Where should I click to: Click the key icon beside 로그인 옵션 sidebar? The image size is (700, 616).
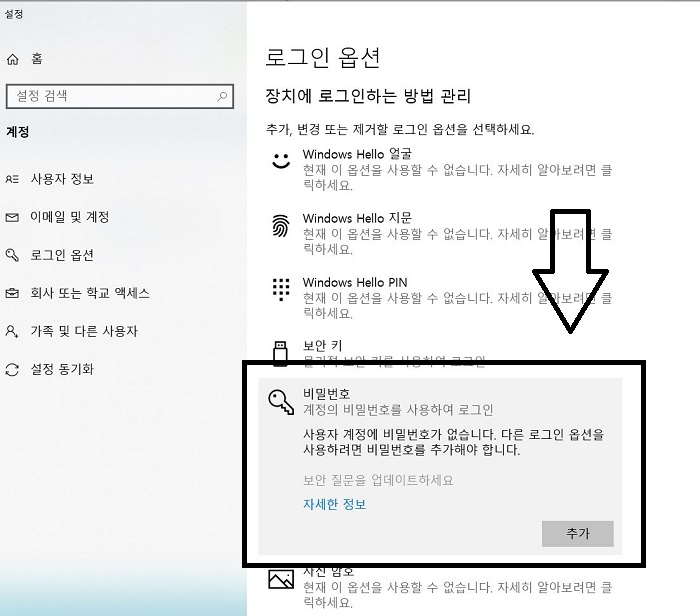click(12, 255)
